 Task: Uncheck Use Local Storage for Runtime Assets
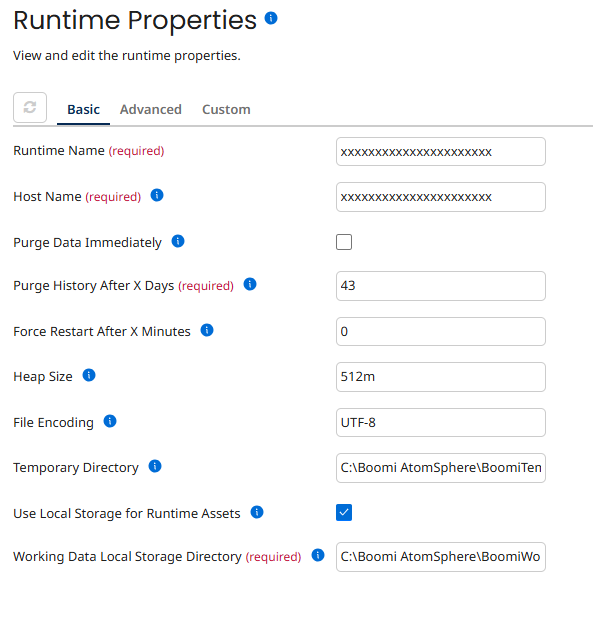click(x=344, y=512)
